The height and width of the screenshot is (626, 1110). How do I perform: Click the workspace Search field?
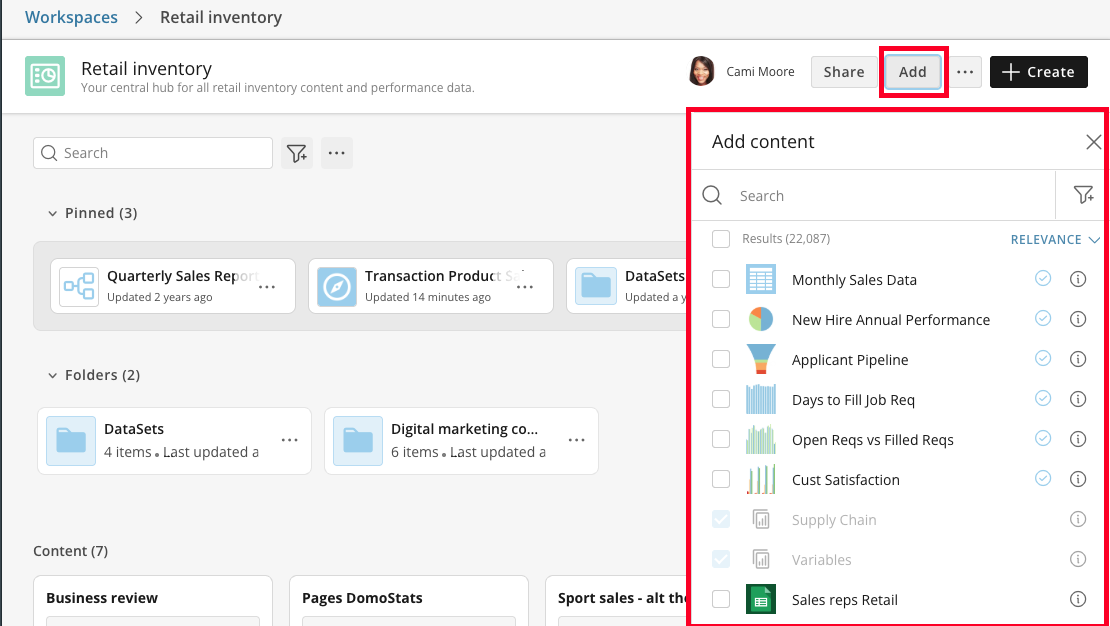(153, 153)
